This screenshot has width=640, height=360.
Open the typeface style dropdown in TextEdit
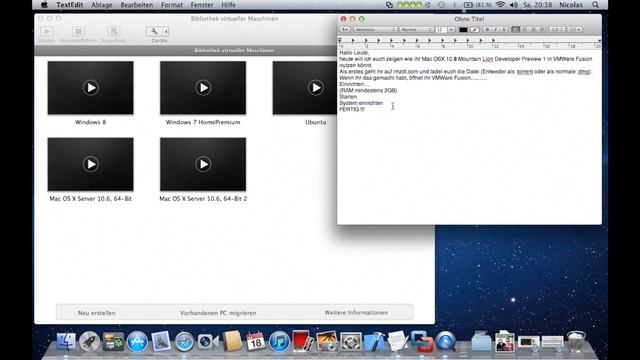click(x=416, y=29)
